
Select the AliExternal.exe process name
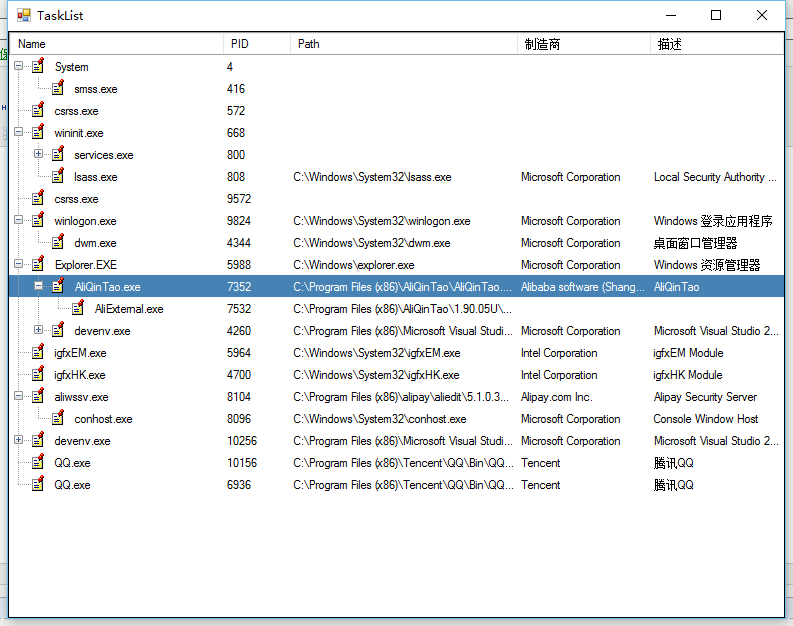(x=129, y=309)
